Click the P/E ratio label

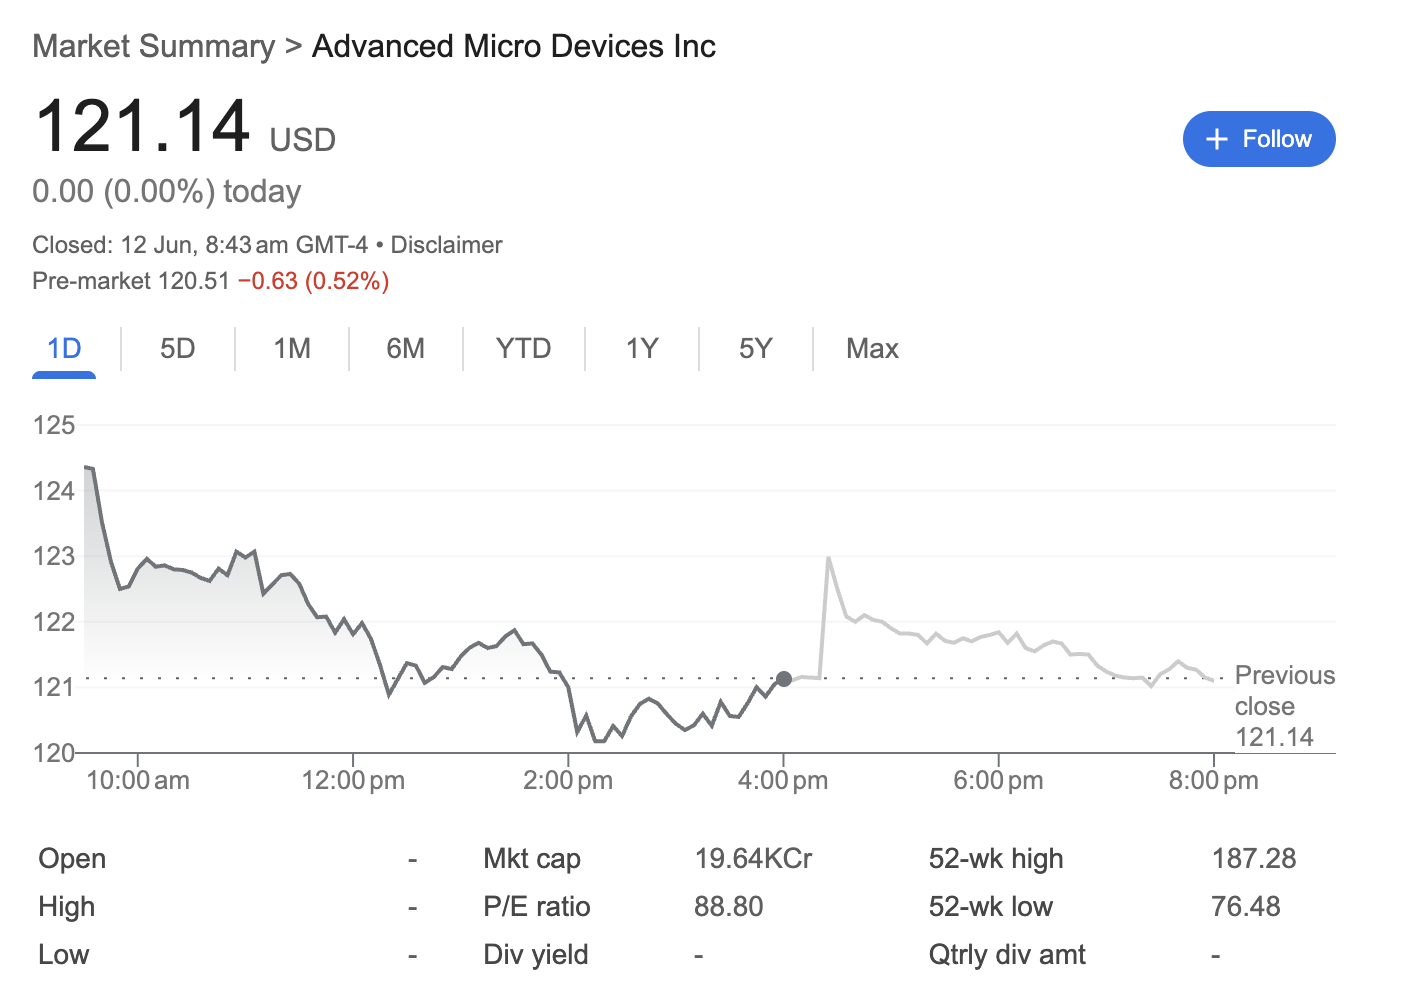[x=537, y=907]
